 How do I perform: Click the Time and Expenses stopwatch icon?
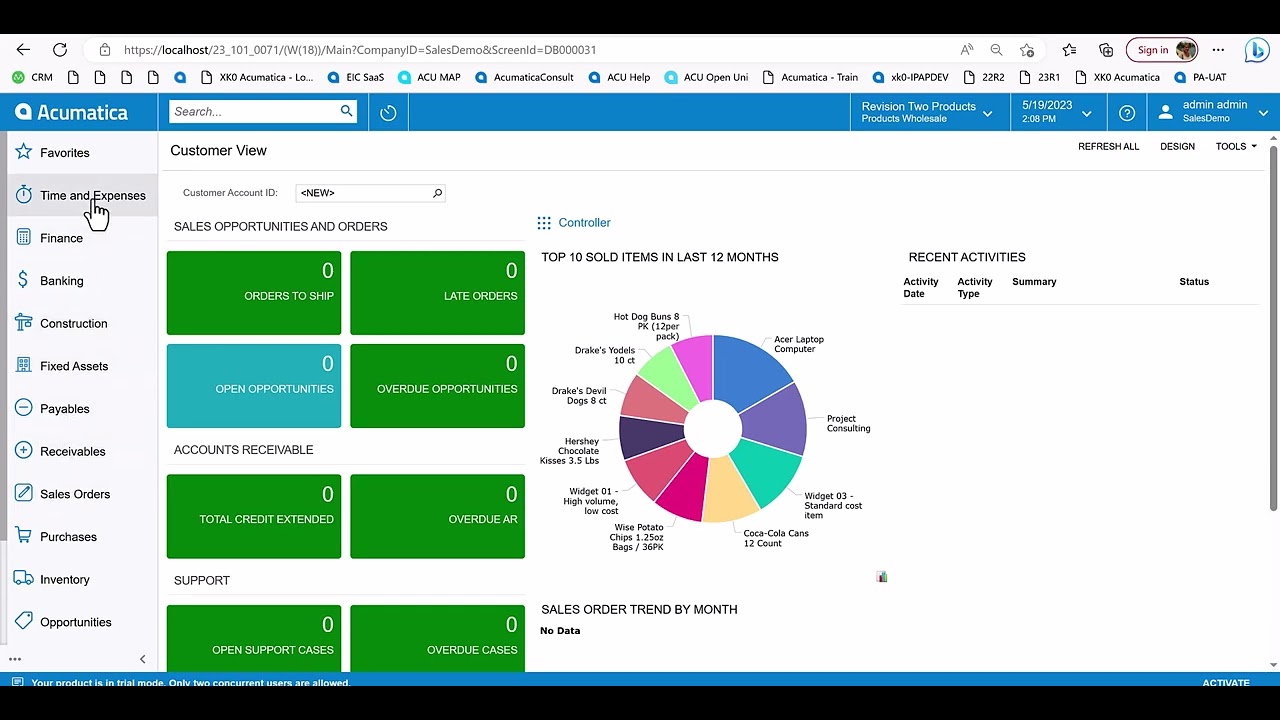coord(23,195)
